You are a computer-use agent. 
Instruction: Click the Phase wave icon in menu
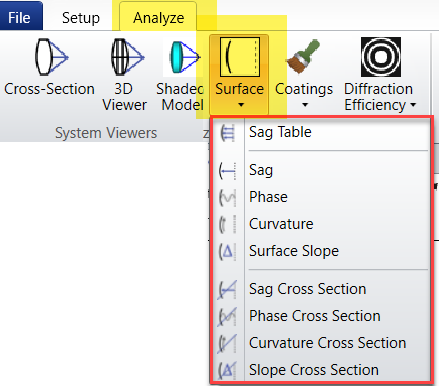click(x=228, y=197)
